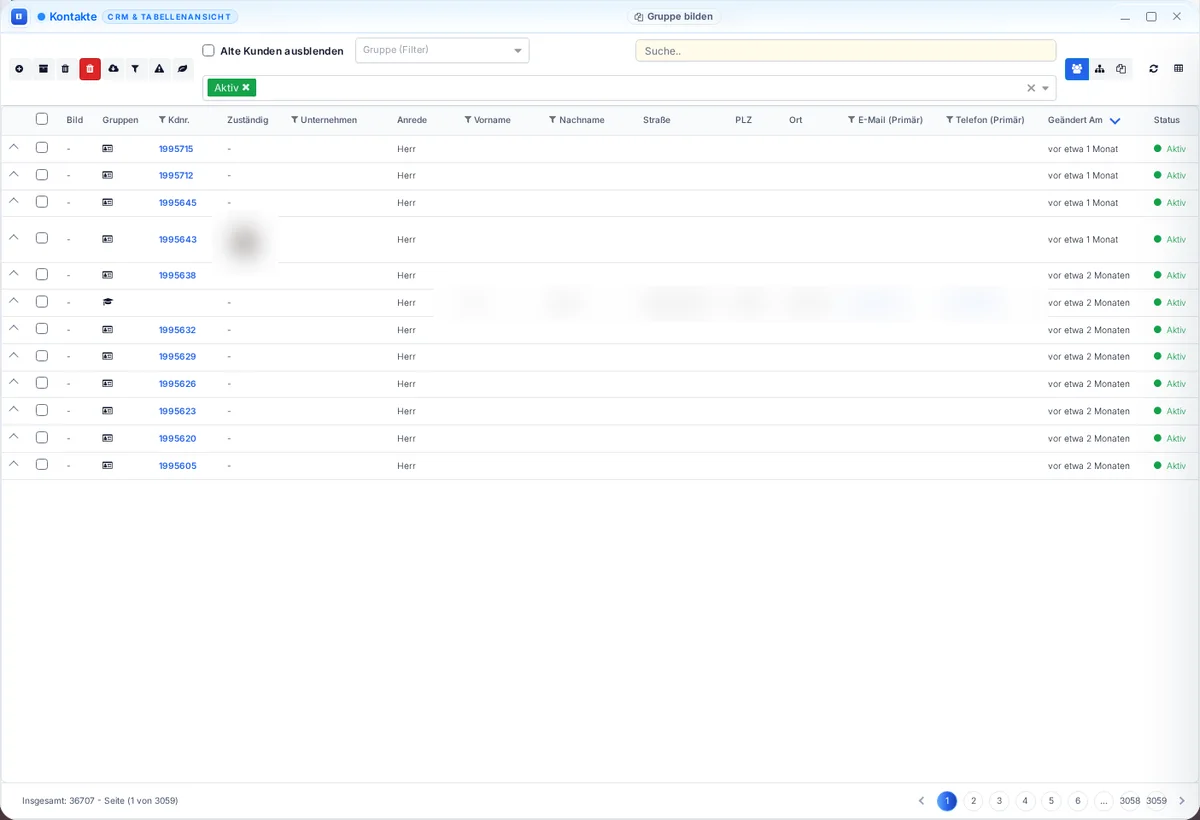Click the gray trash can icon

tap(66, 69)
